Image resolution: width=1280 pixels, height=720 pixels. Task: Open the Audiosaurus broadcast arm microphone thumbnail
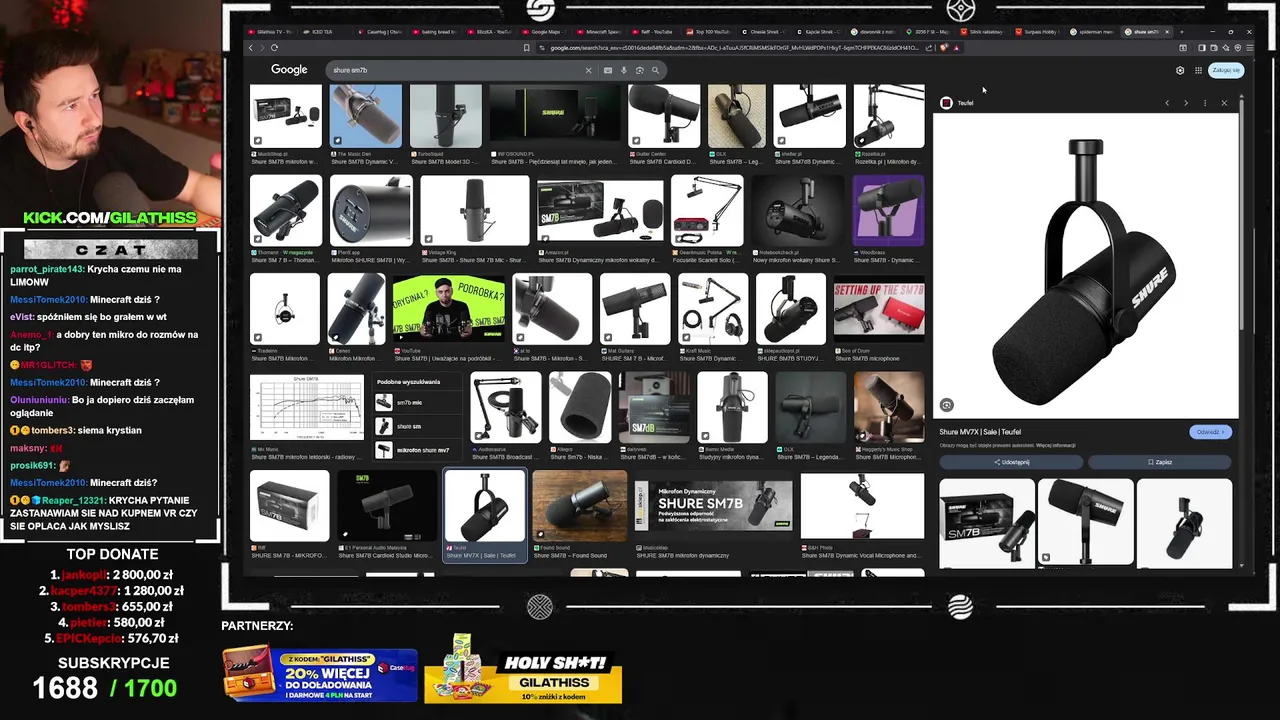point(506,408)
